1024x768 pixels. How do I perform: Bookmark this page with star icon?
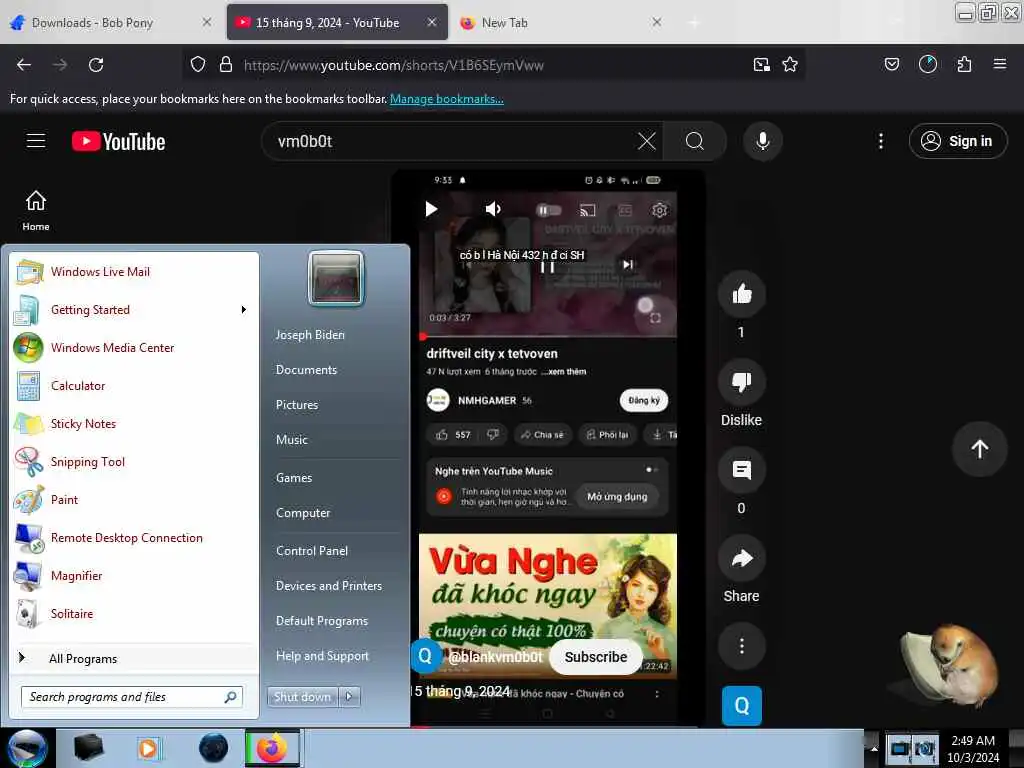[x=790, y=65]
